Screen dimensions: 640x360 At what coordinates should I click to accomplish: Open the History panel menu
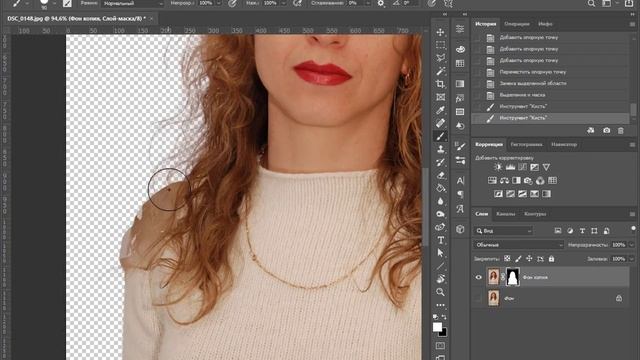point(632,24)
